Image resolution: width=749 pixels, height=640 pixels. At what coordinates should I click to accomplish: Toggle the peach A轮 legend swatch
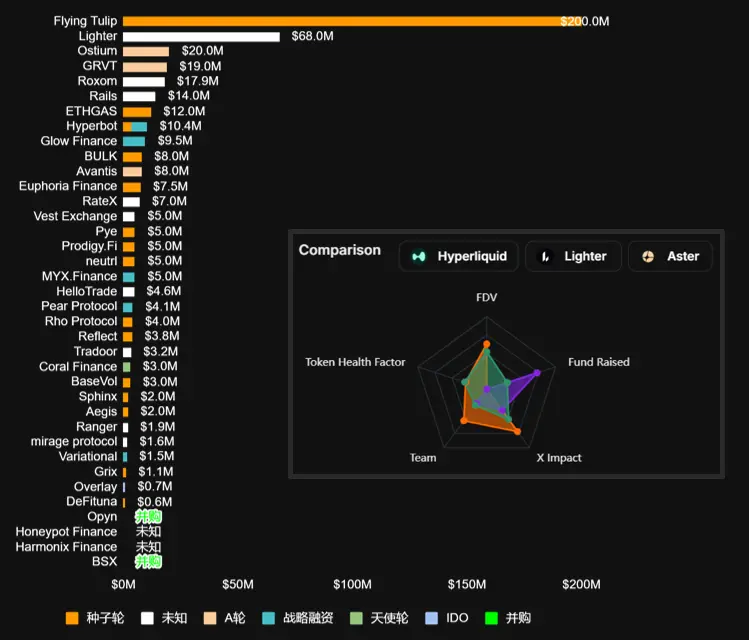coord(210,618)
